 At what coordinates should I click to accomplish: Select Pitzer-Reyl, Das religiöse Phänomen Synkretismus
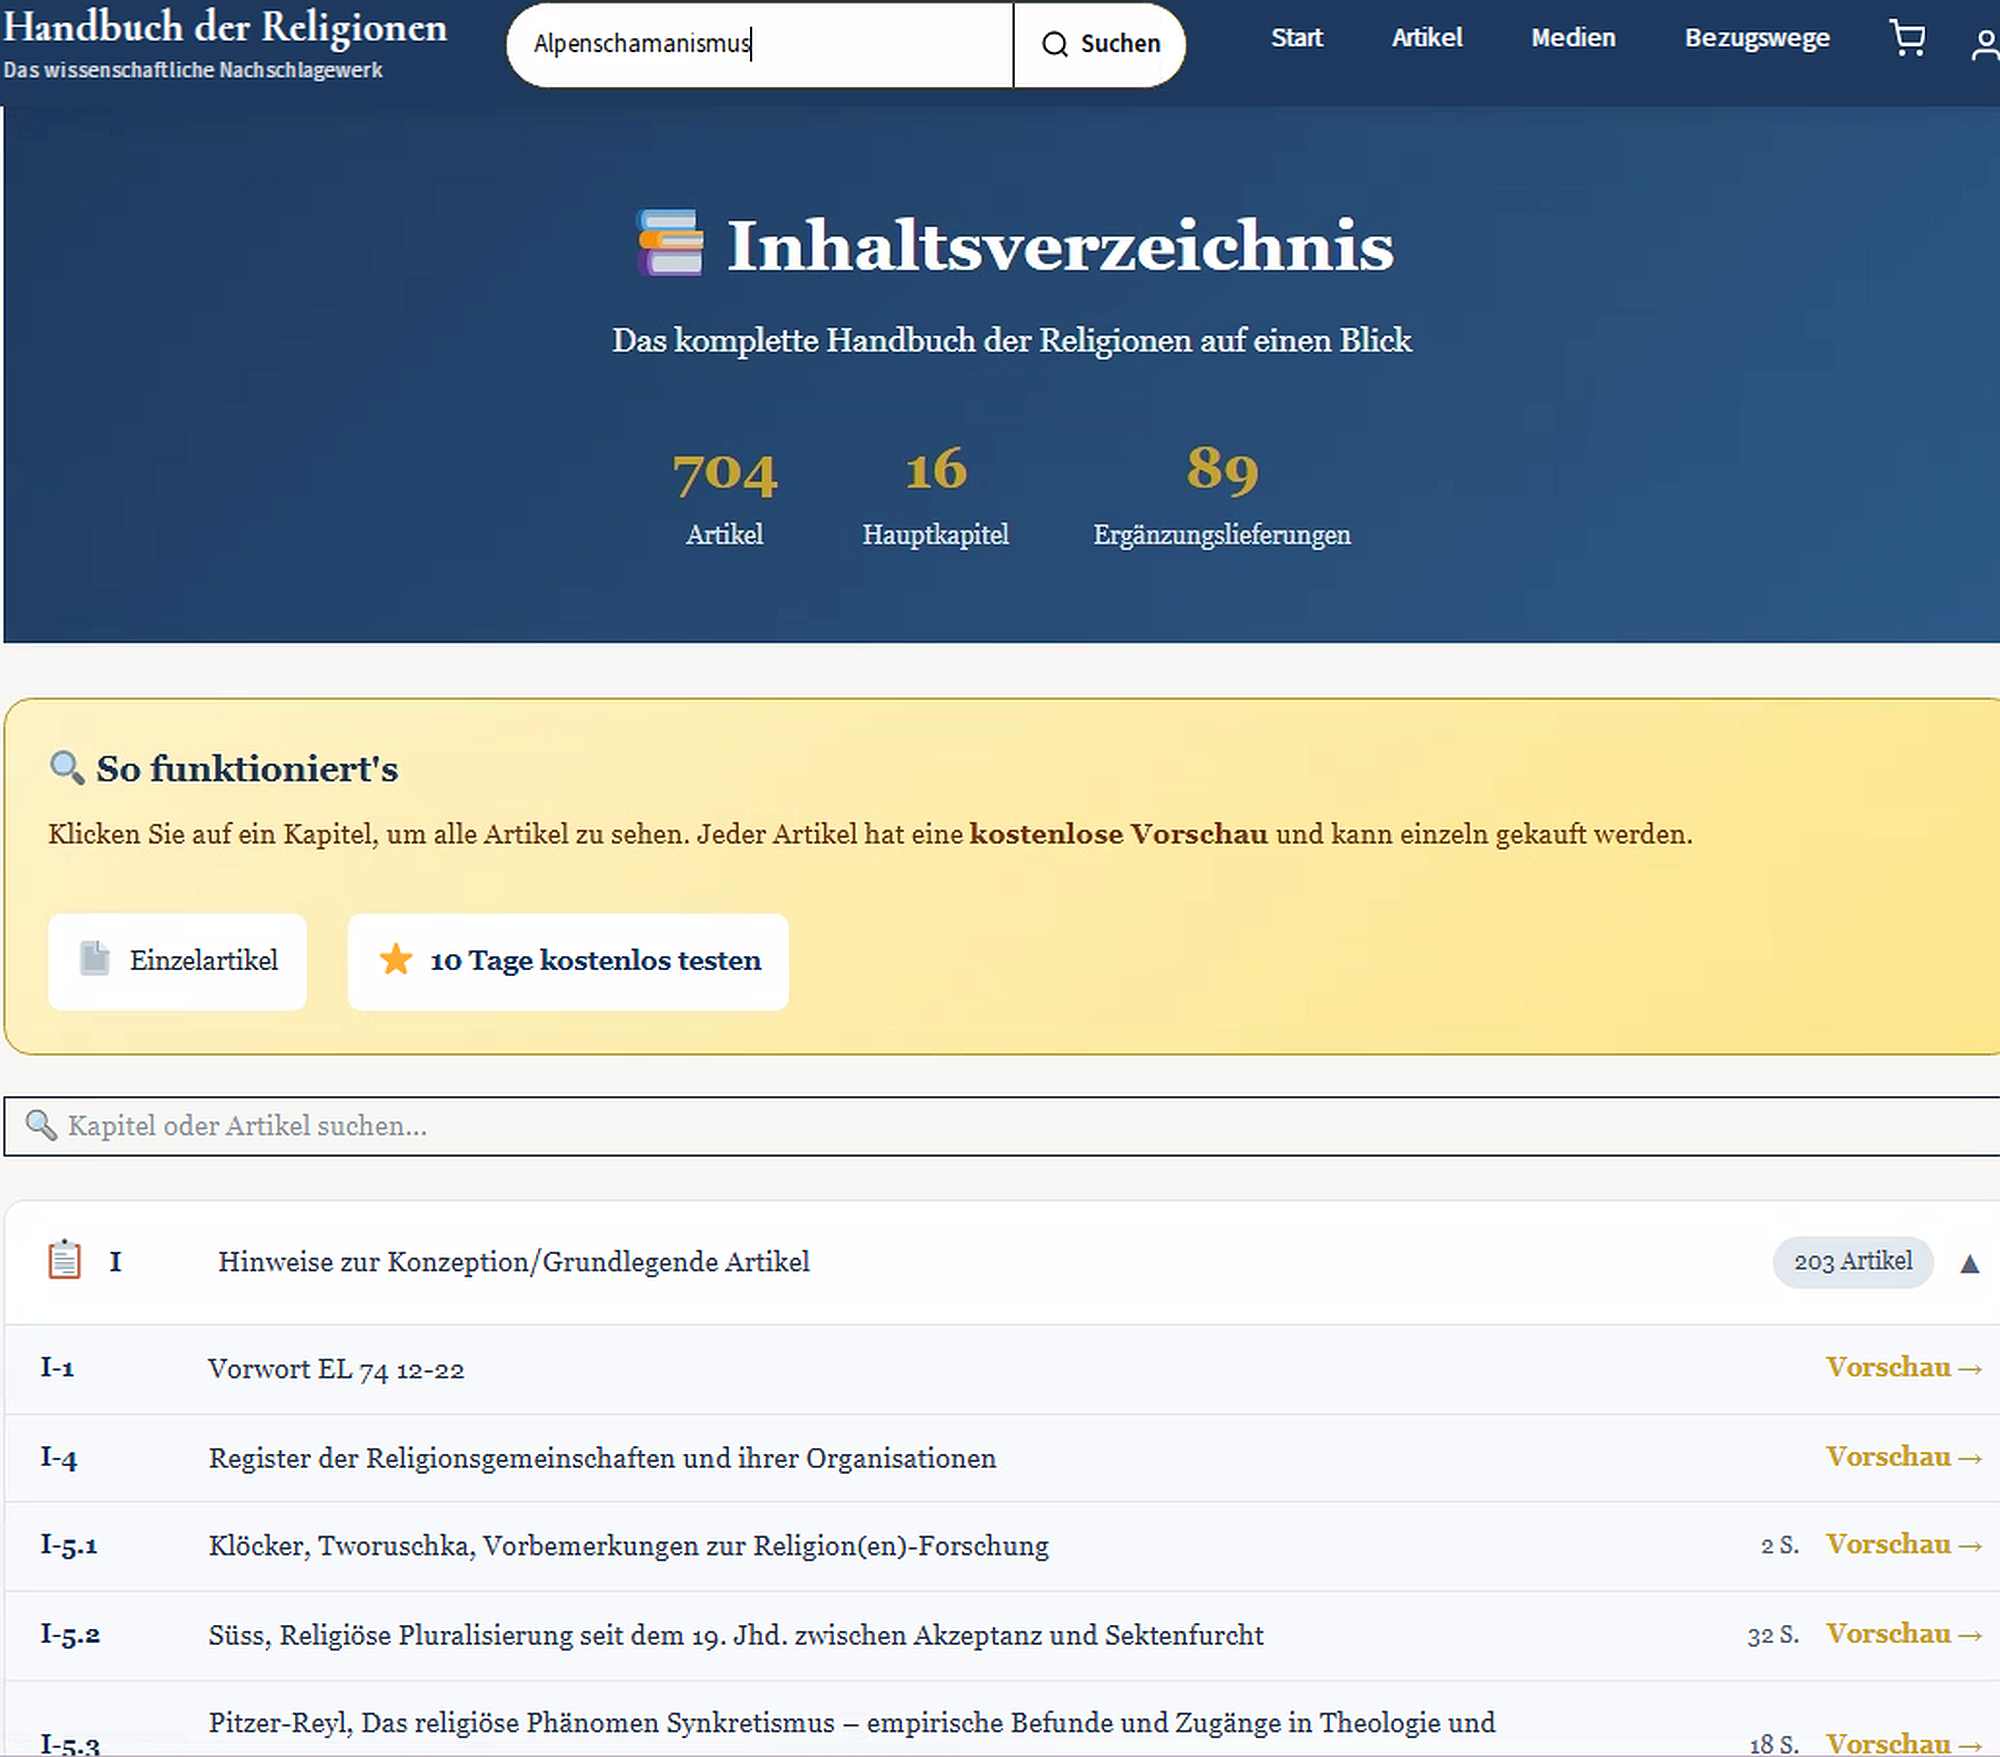click(852, 1723)
